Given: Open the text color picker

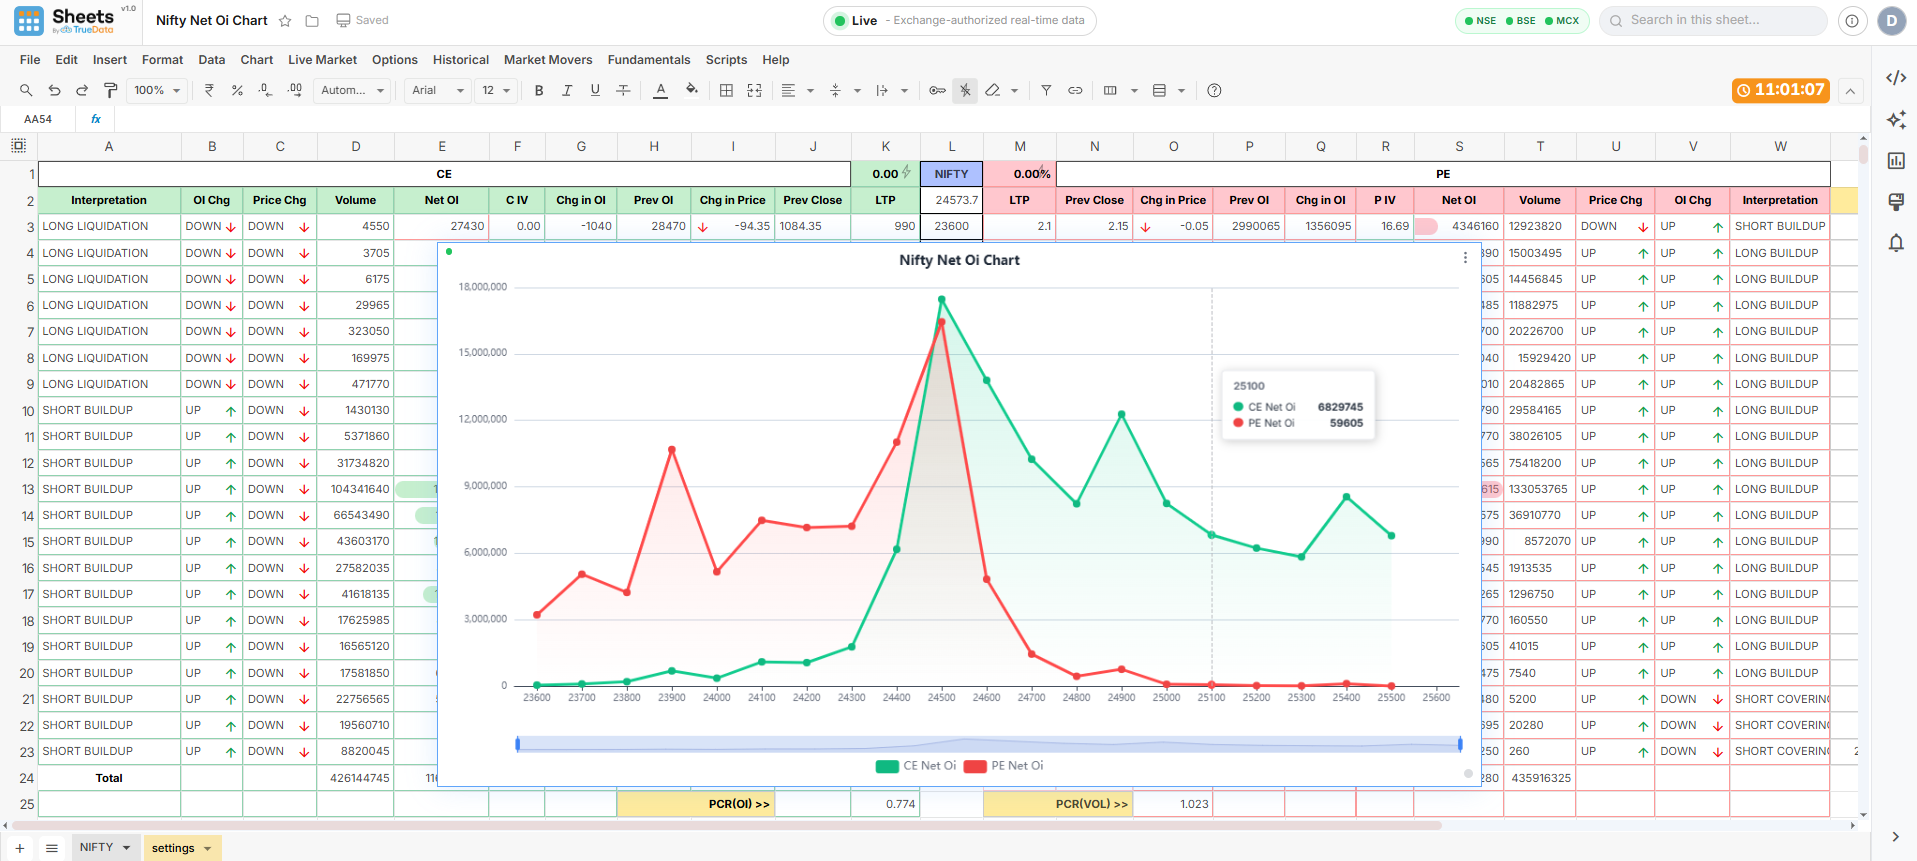Looking at the screenshot, I should point(660,90).
